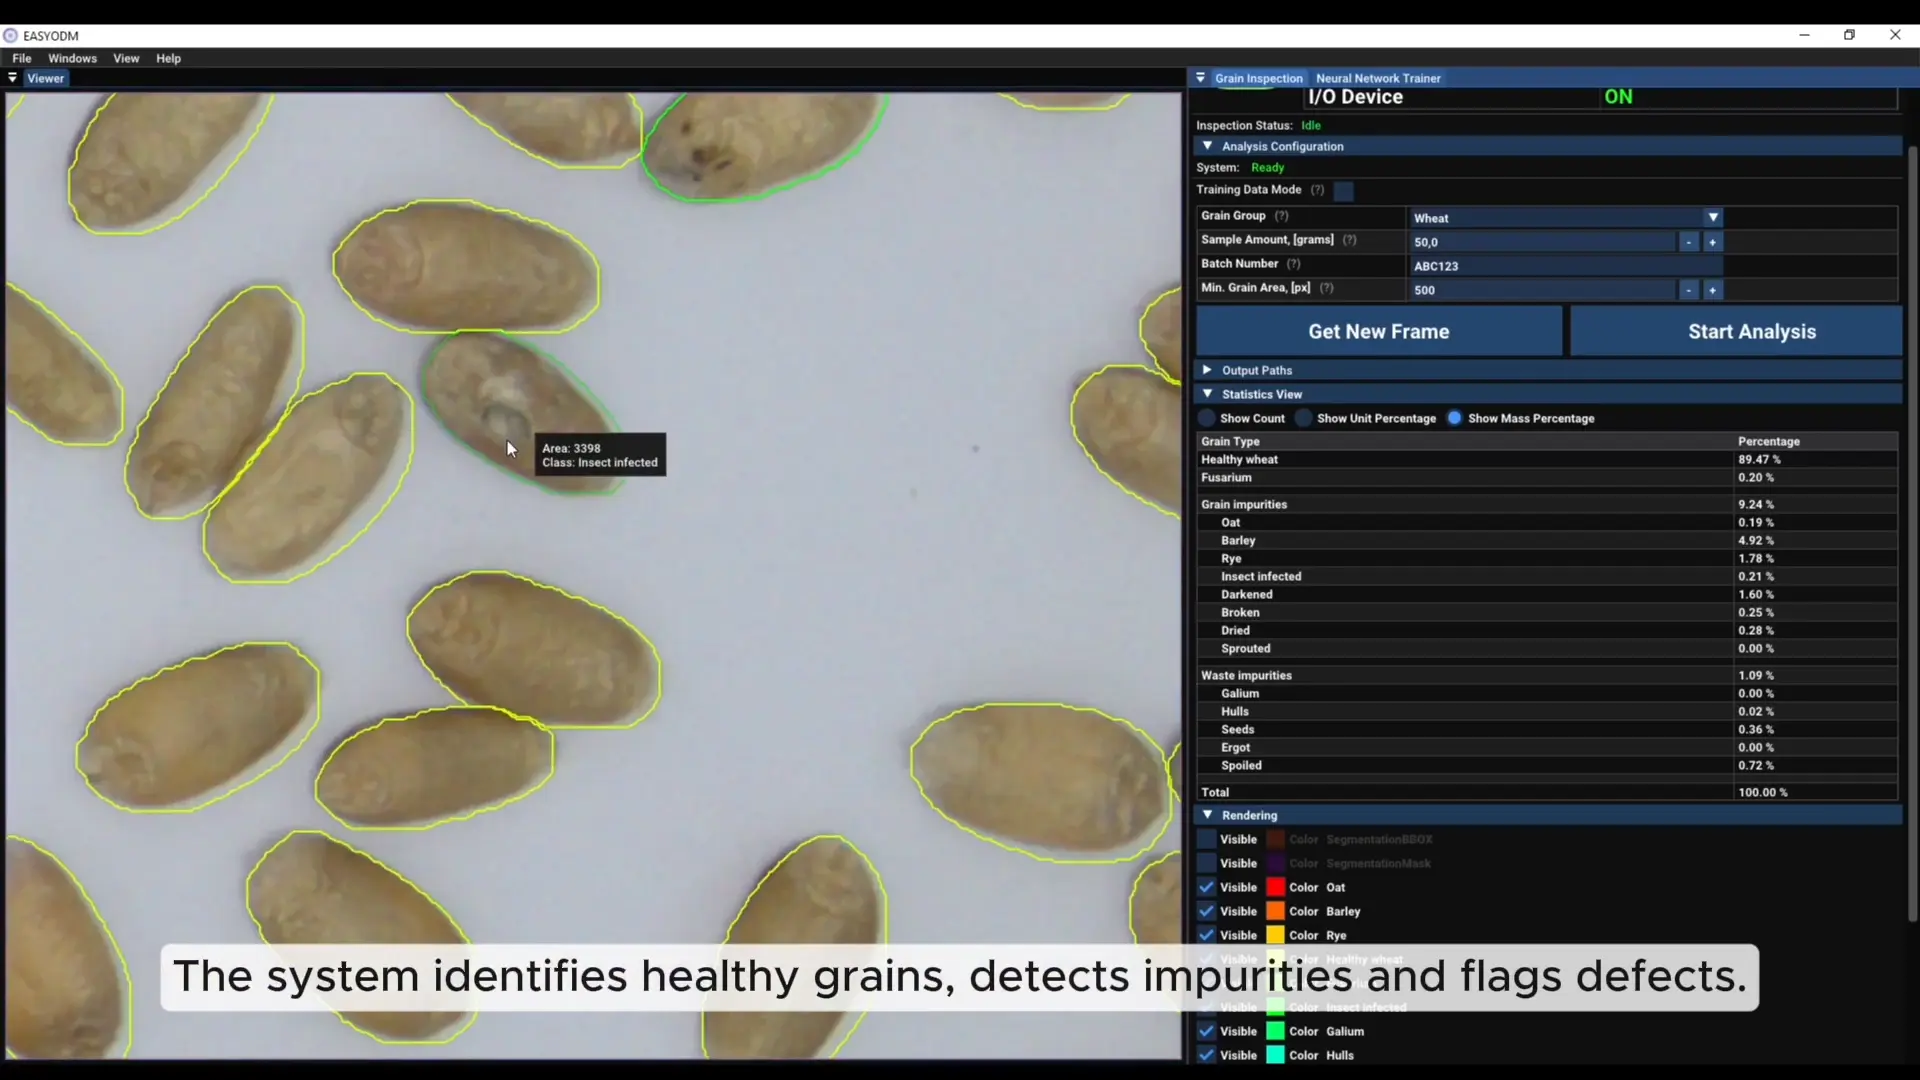Switch to the Neural Network Trainer tab
The width and height of the screenshot is (1920, 1080).
pos(1378,78)
